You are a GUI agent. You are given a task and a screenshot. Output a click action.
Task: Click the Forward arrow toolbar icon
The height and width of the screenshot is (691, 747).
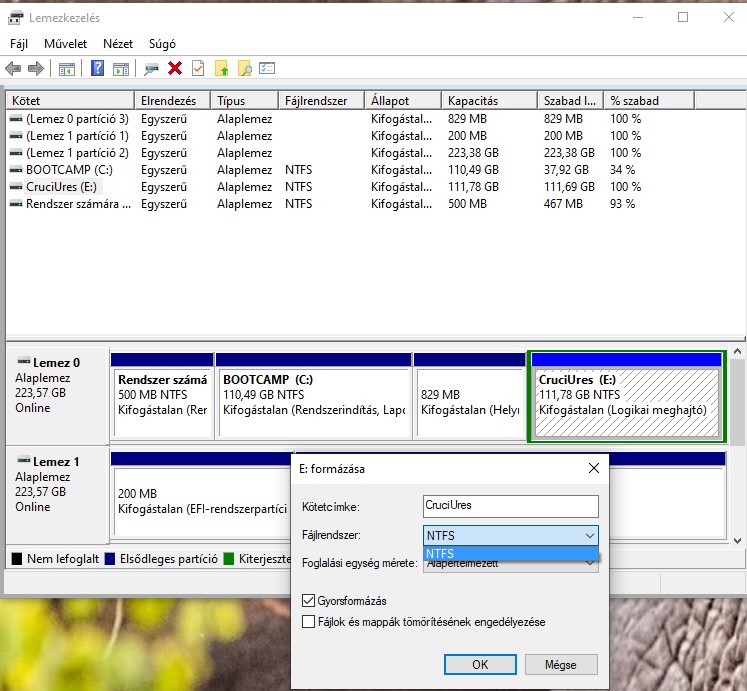tap(36, 69)
